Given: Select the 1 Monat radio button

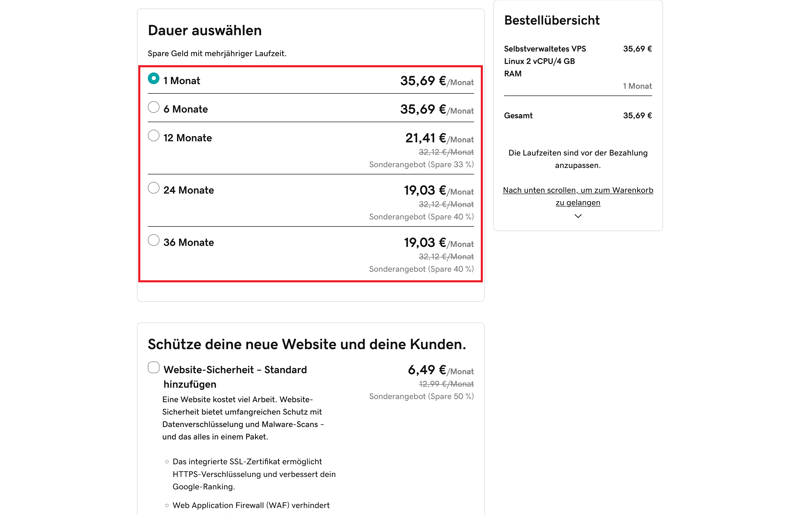Looking at the screenshot, I should [x=153, y=78].
